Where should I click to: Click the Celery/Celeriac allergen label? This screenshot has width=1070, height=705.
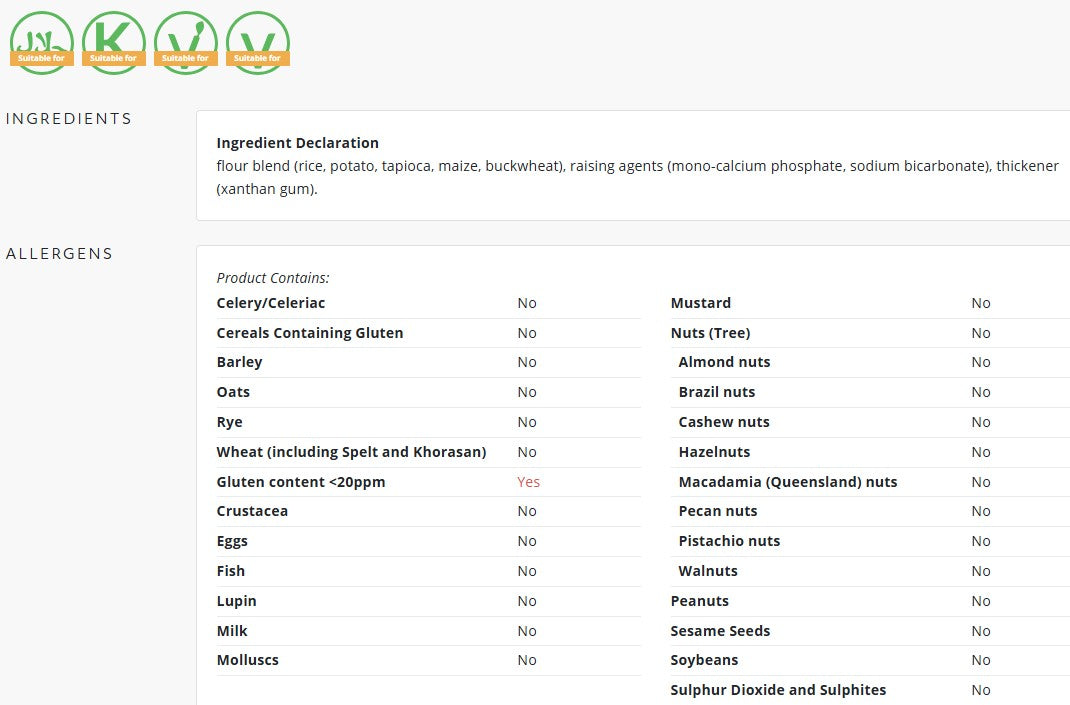271,303
